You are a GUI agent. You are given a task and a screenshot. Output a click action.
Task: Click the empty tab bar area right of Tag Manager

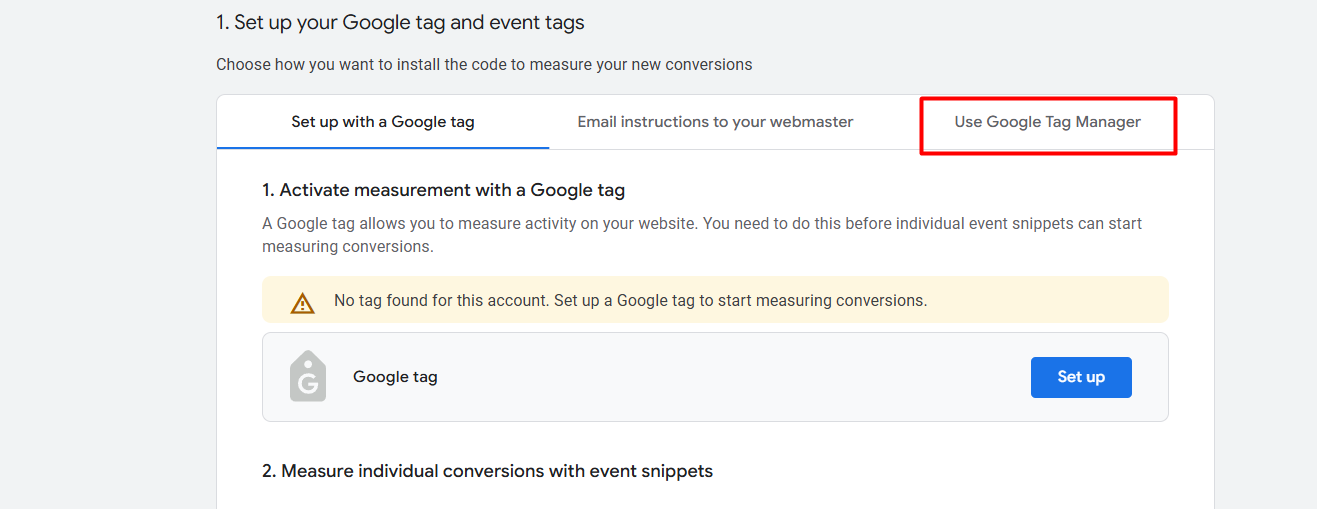(1195, 122)
